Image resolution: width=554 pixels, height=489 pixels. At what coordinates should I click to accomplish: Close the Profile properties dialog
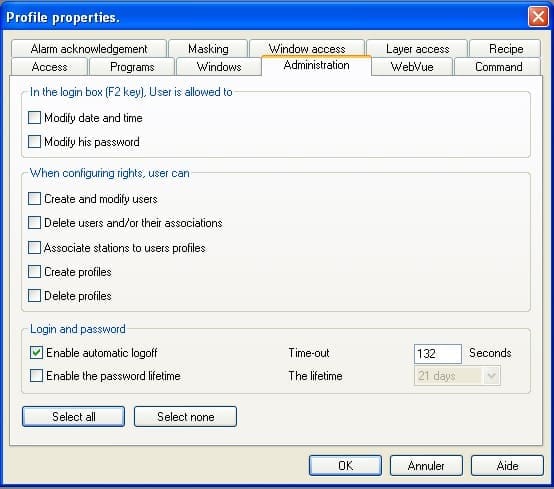[538, 16]
